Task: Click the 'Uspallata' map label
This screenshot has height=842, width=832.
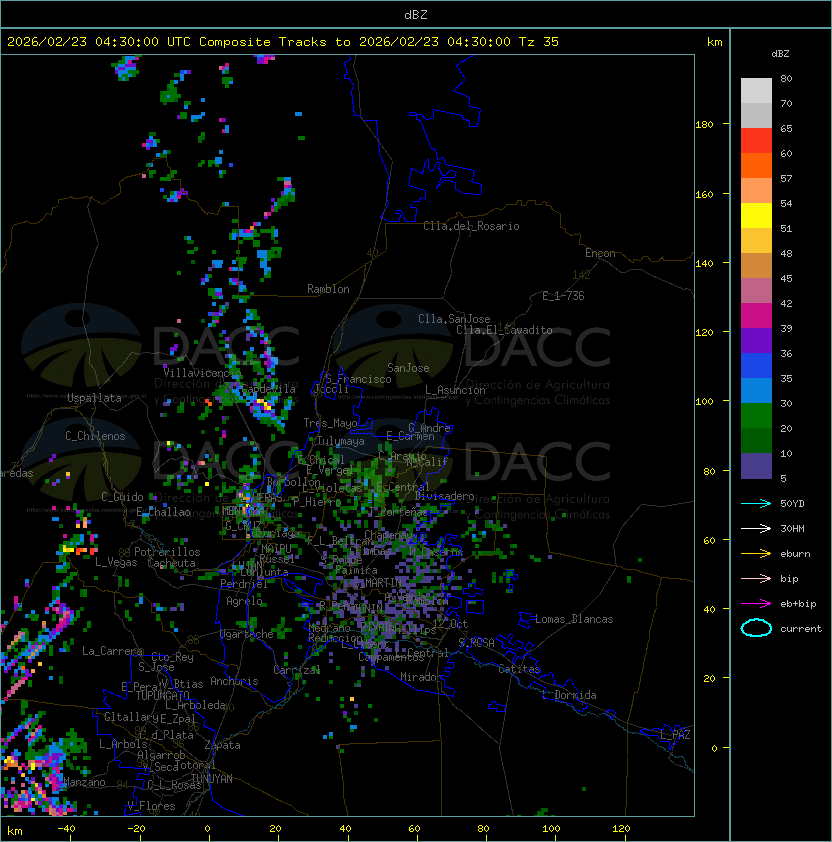Action: pos(94,398)
